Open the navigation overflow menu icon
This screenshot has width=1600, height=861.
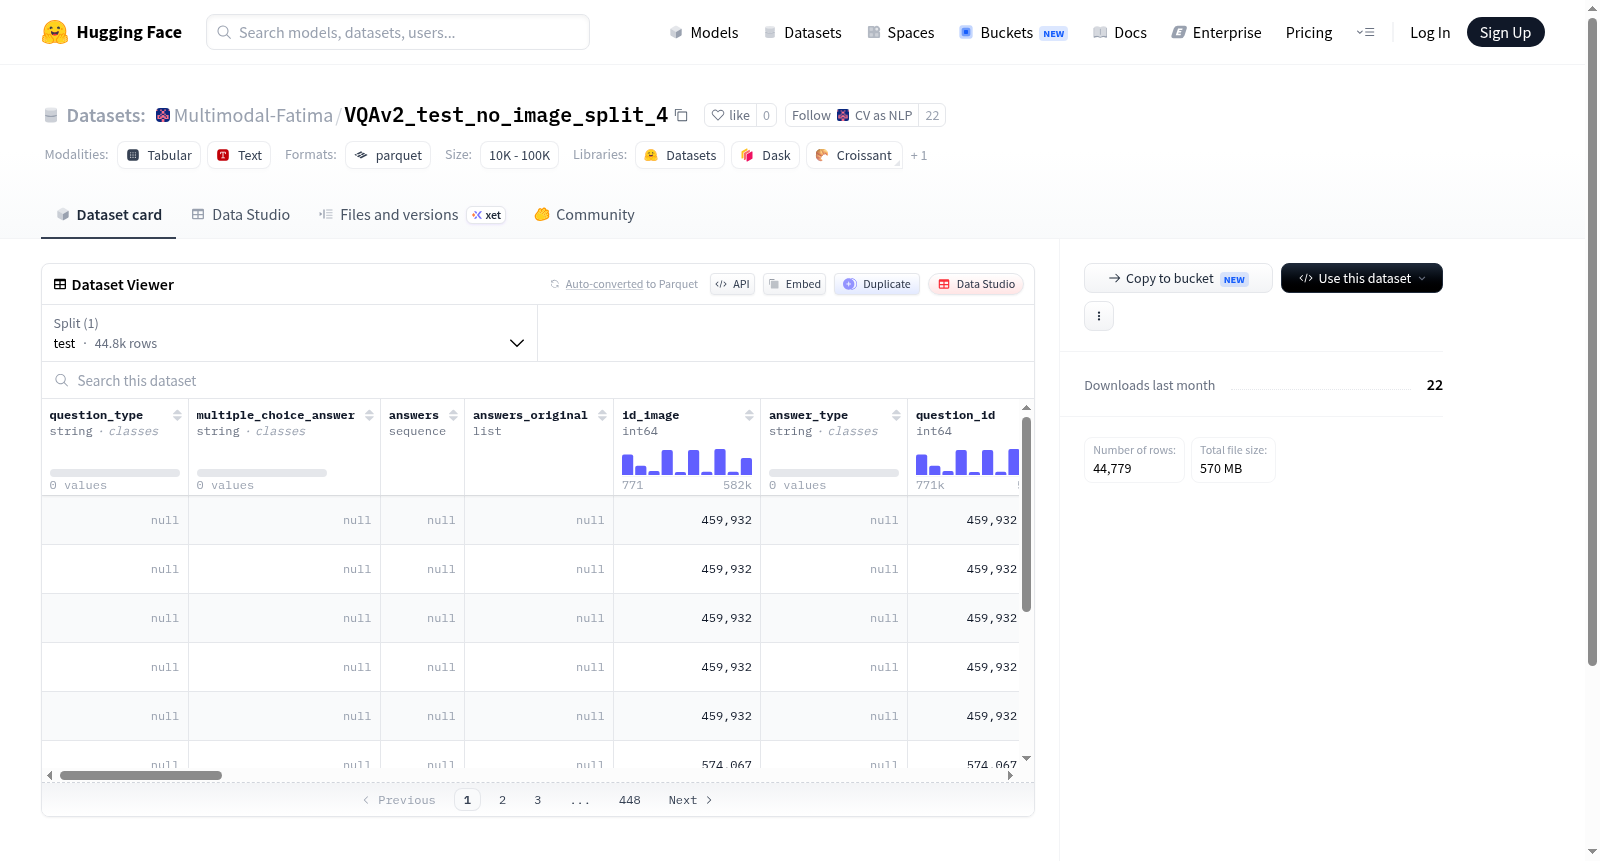coord(1365,32)
